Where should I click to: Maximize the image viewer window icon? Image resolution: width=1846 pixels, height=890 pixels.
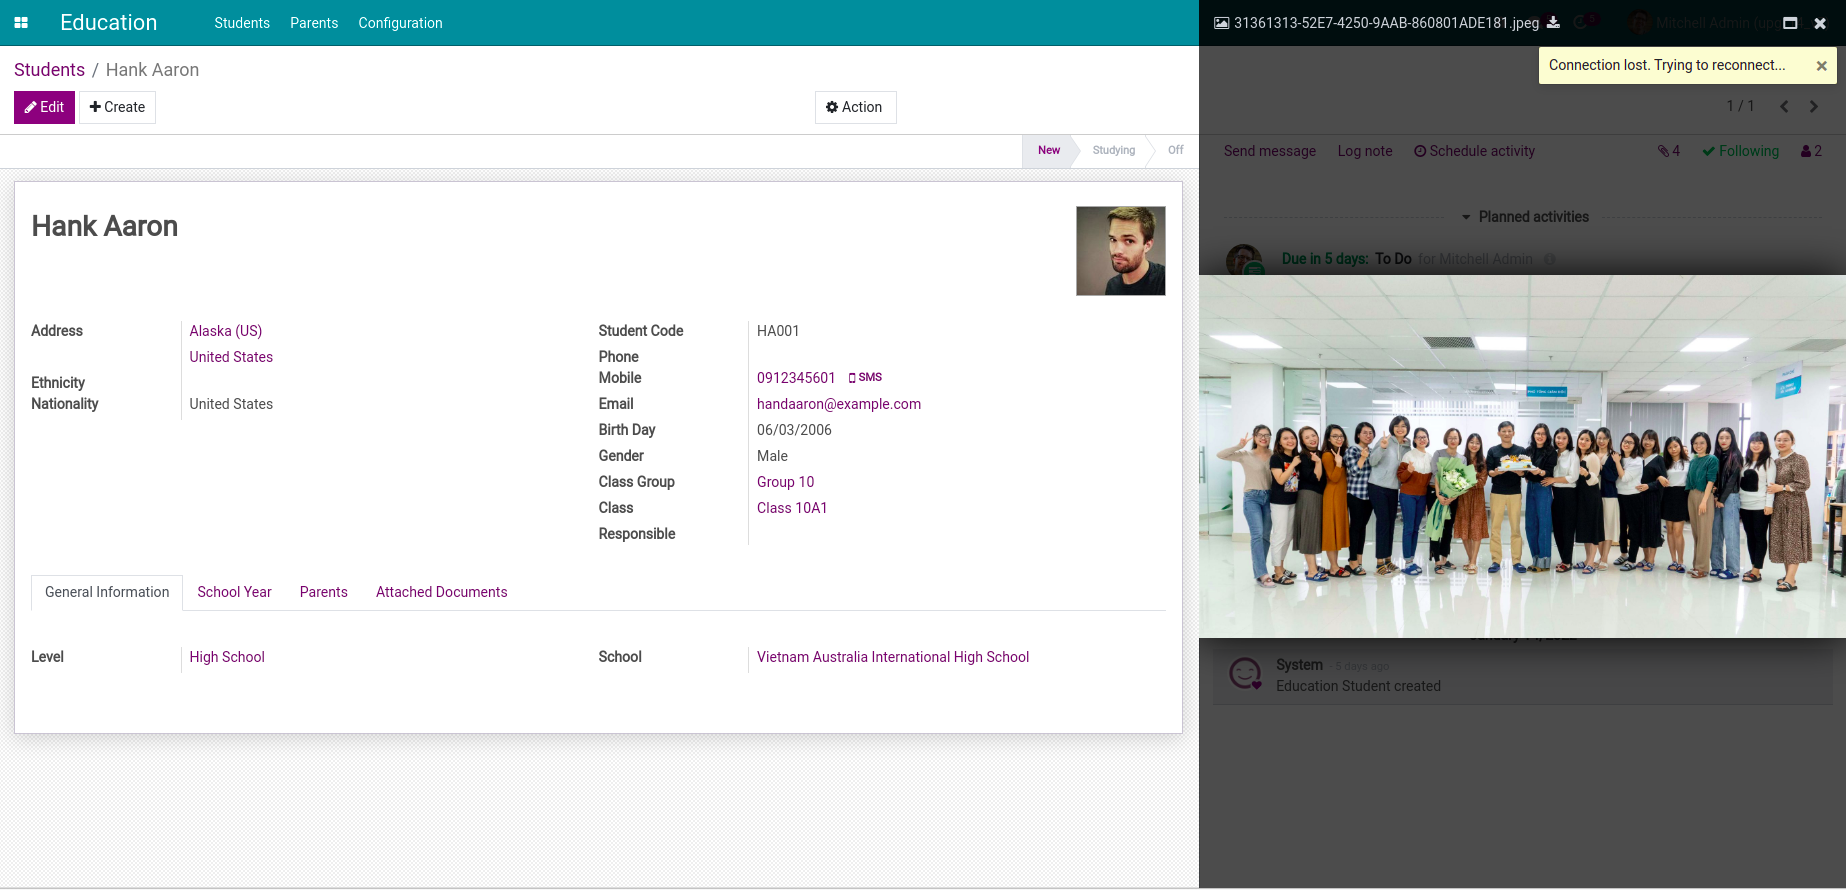click(x=1790, y=23)
